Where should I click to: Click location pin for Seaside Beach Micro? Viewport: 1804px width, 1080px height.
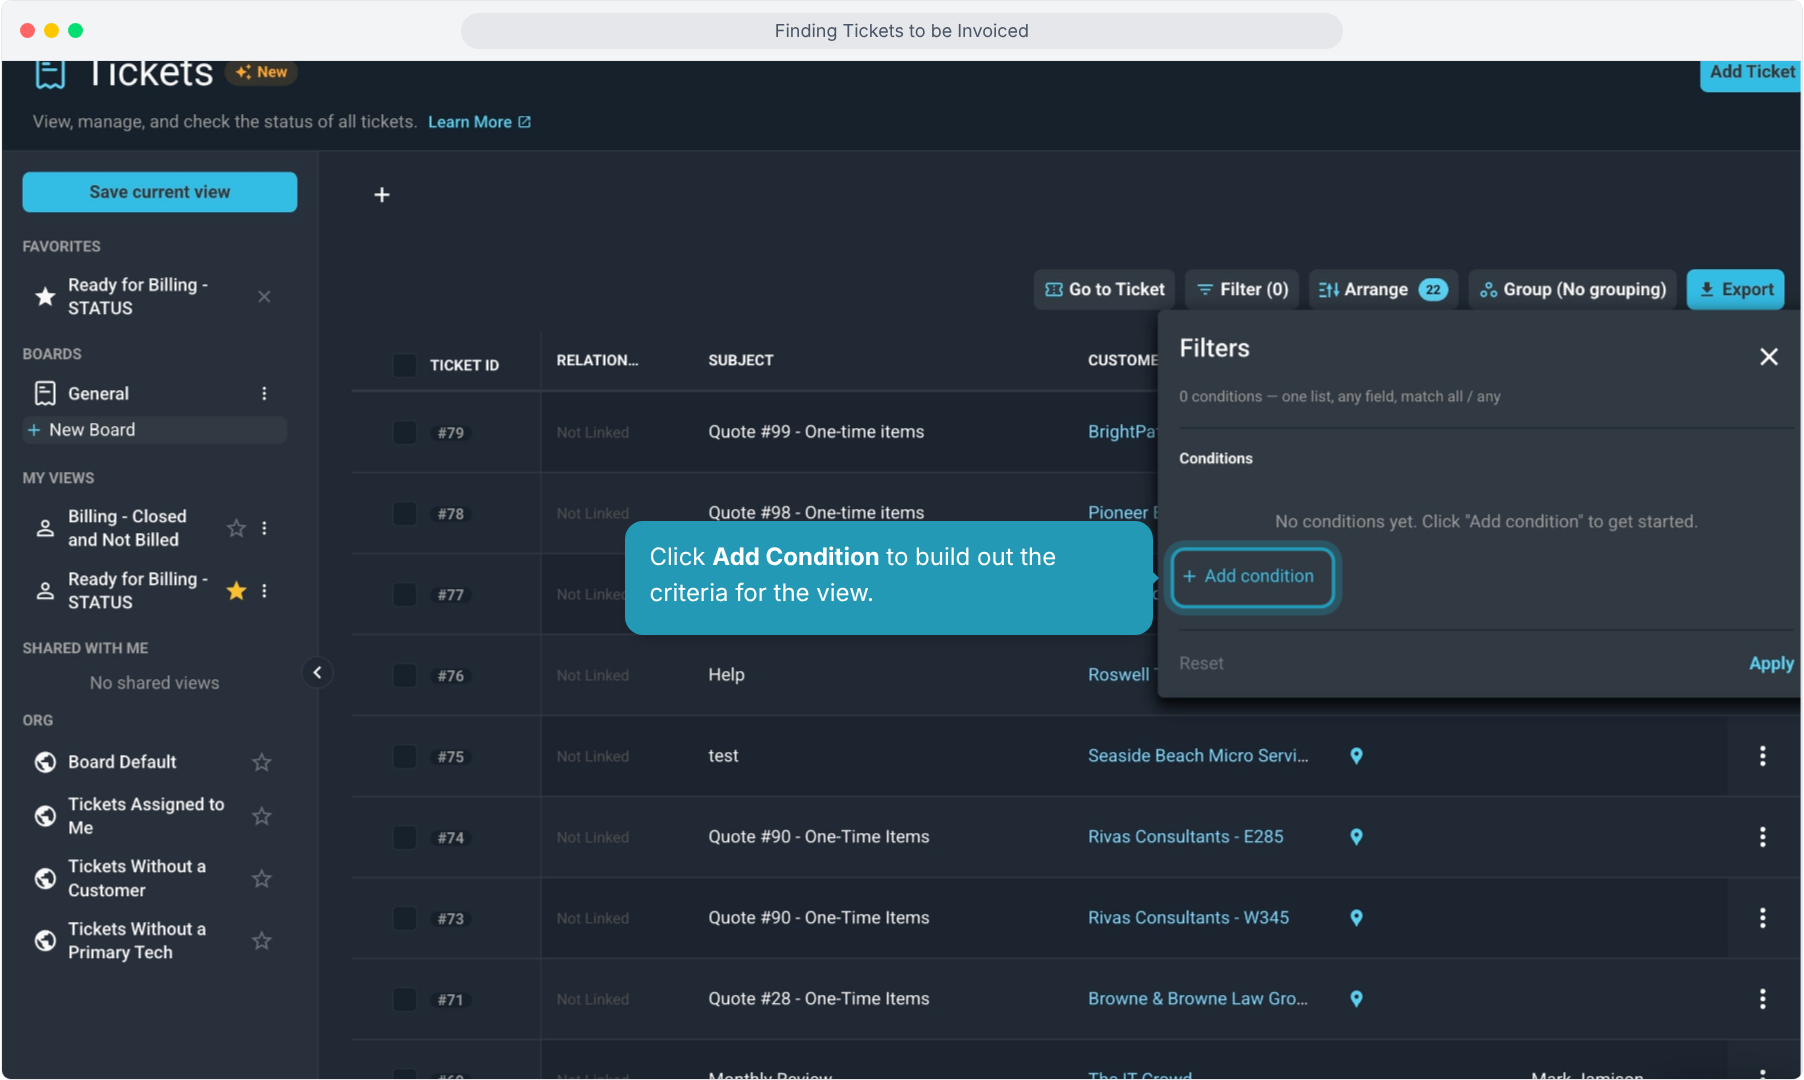[x=1356, y=756]
